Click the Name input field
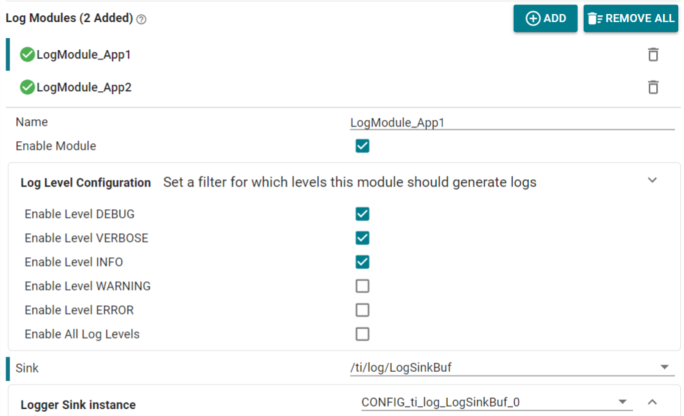The height and width of the screenshot is (416, 684). (x=511, y=122)
